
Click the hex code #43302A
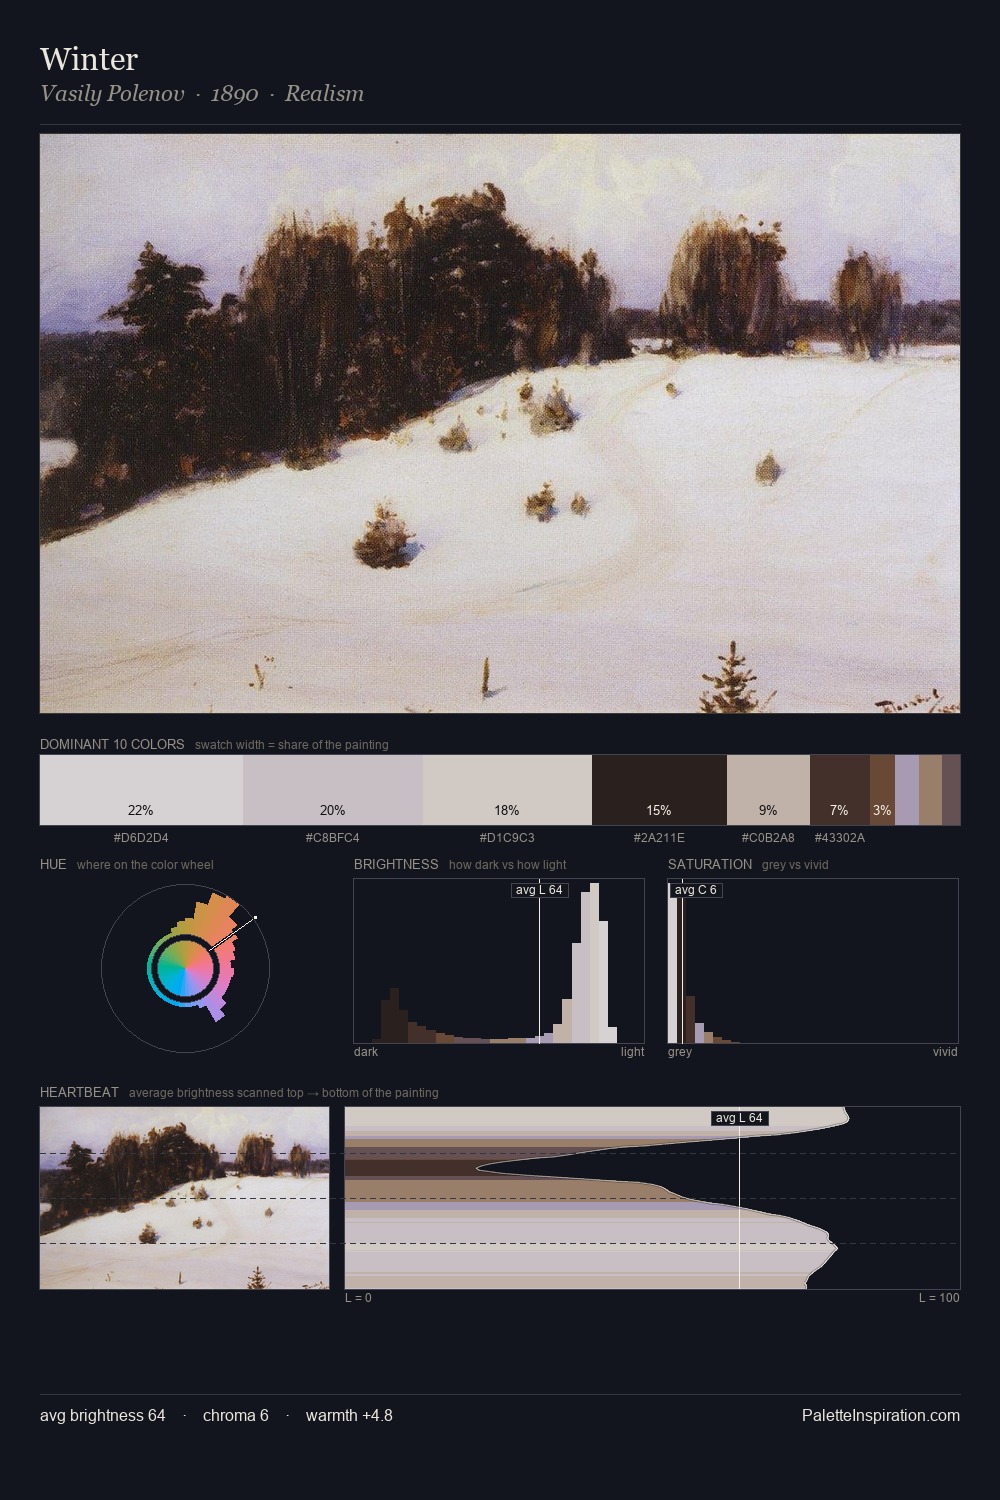click(x=840, y=838)
